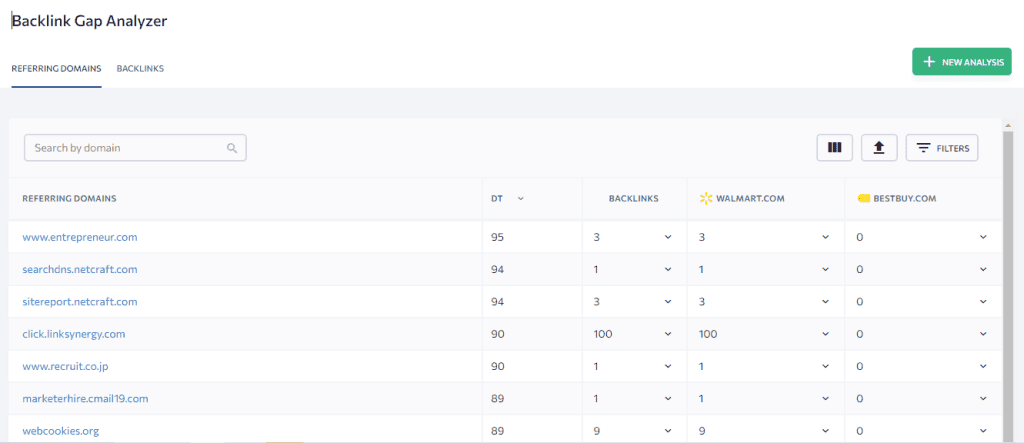Image resolution: width=1024 pixels, height=443 pixels.
Task: Click Walmart count 9 for webcookies.org
Action: click(702, 431)
